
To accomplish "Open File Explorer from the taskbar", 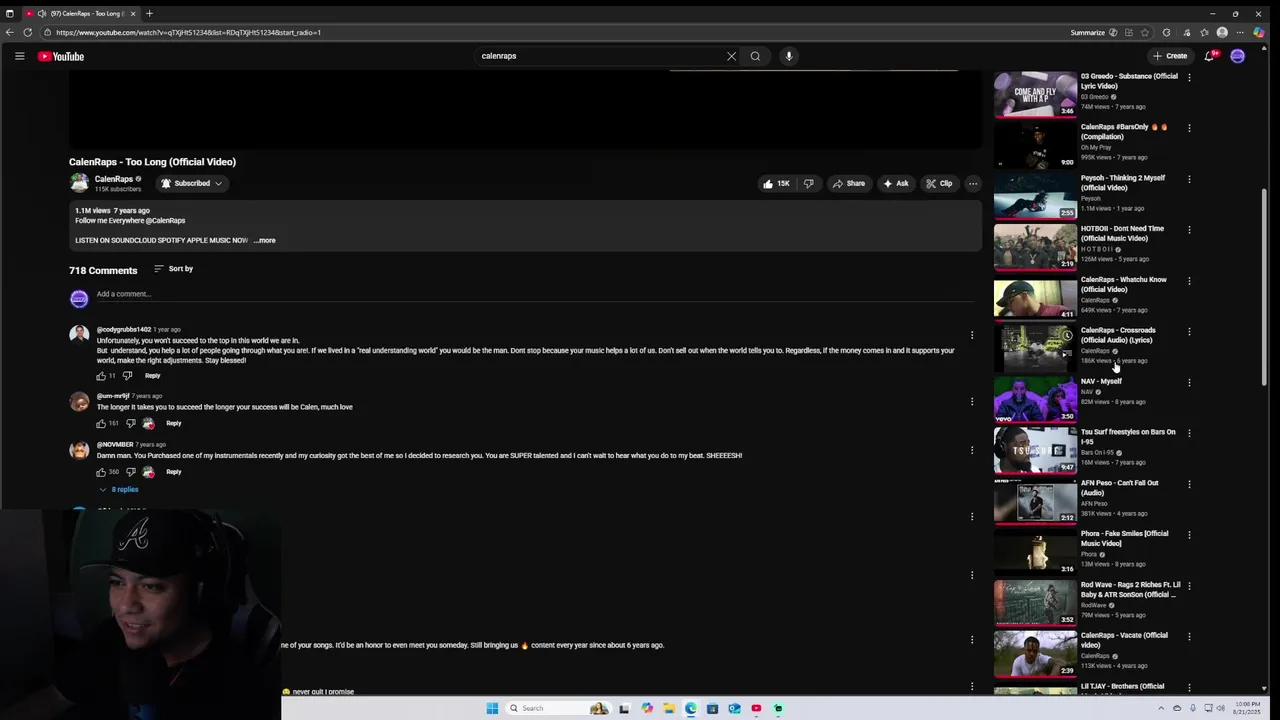I will tap(668, 708).
